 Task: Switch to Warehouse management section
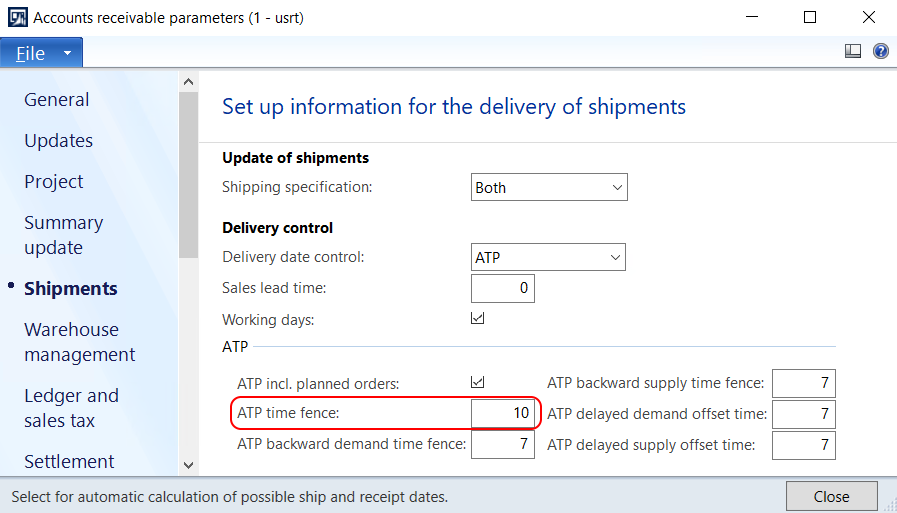[x=80, y=342]
